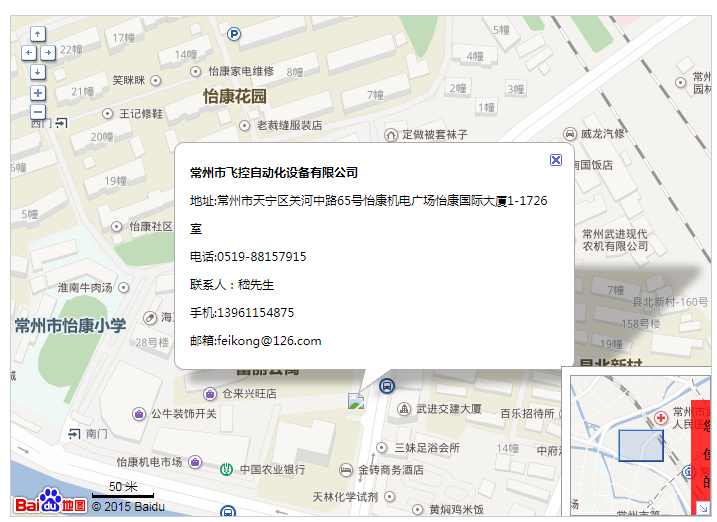Zoom in using the plus button

pos(38,93)
